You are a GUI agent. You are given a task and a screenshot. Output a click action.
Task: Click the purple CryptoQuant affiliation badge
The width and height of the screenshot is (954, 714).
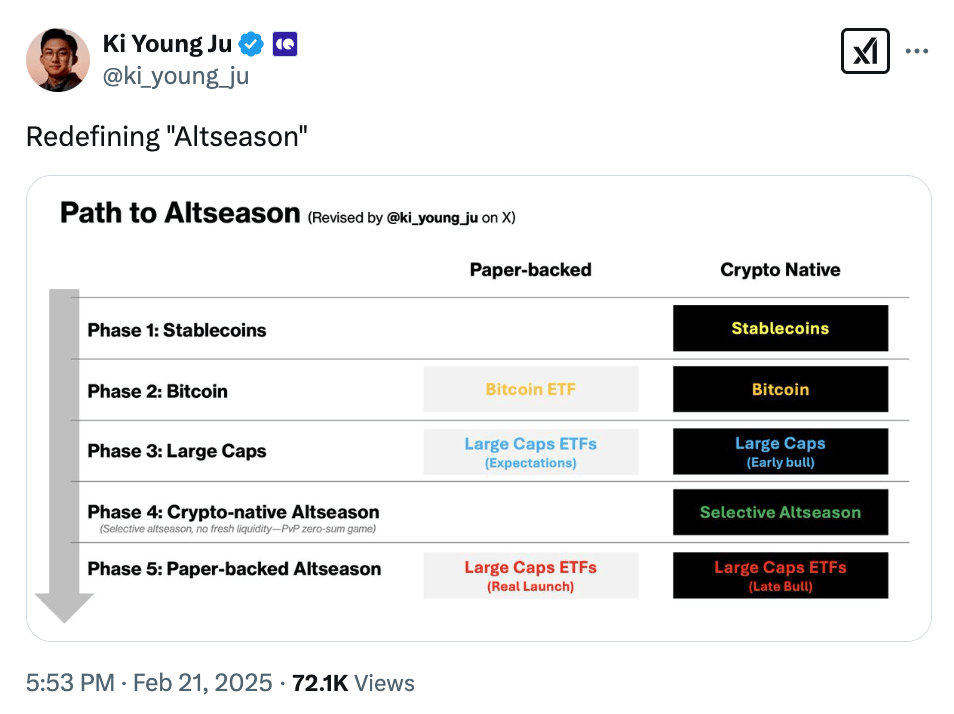284,43
